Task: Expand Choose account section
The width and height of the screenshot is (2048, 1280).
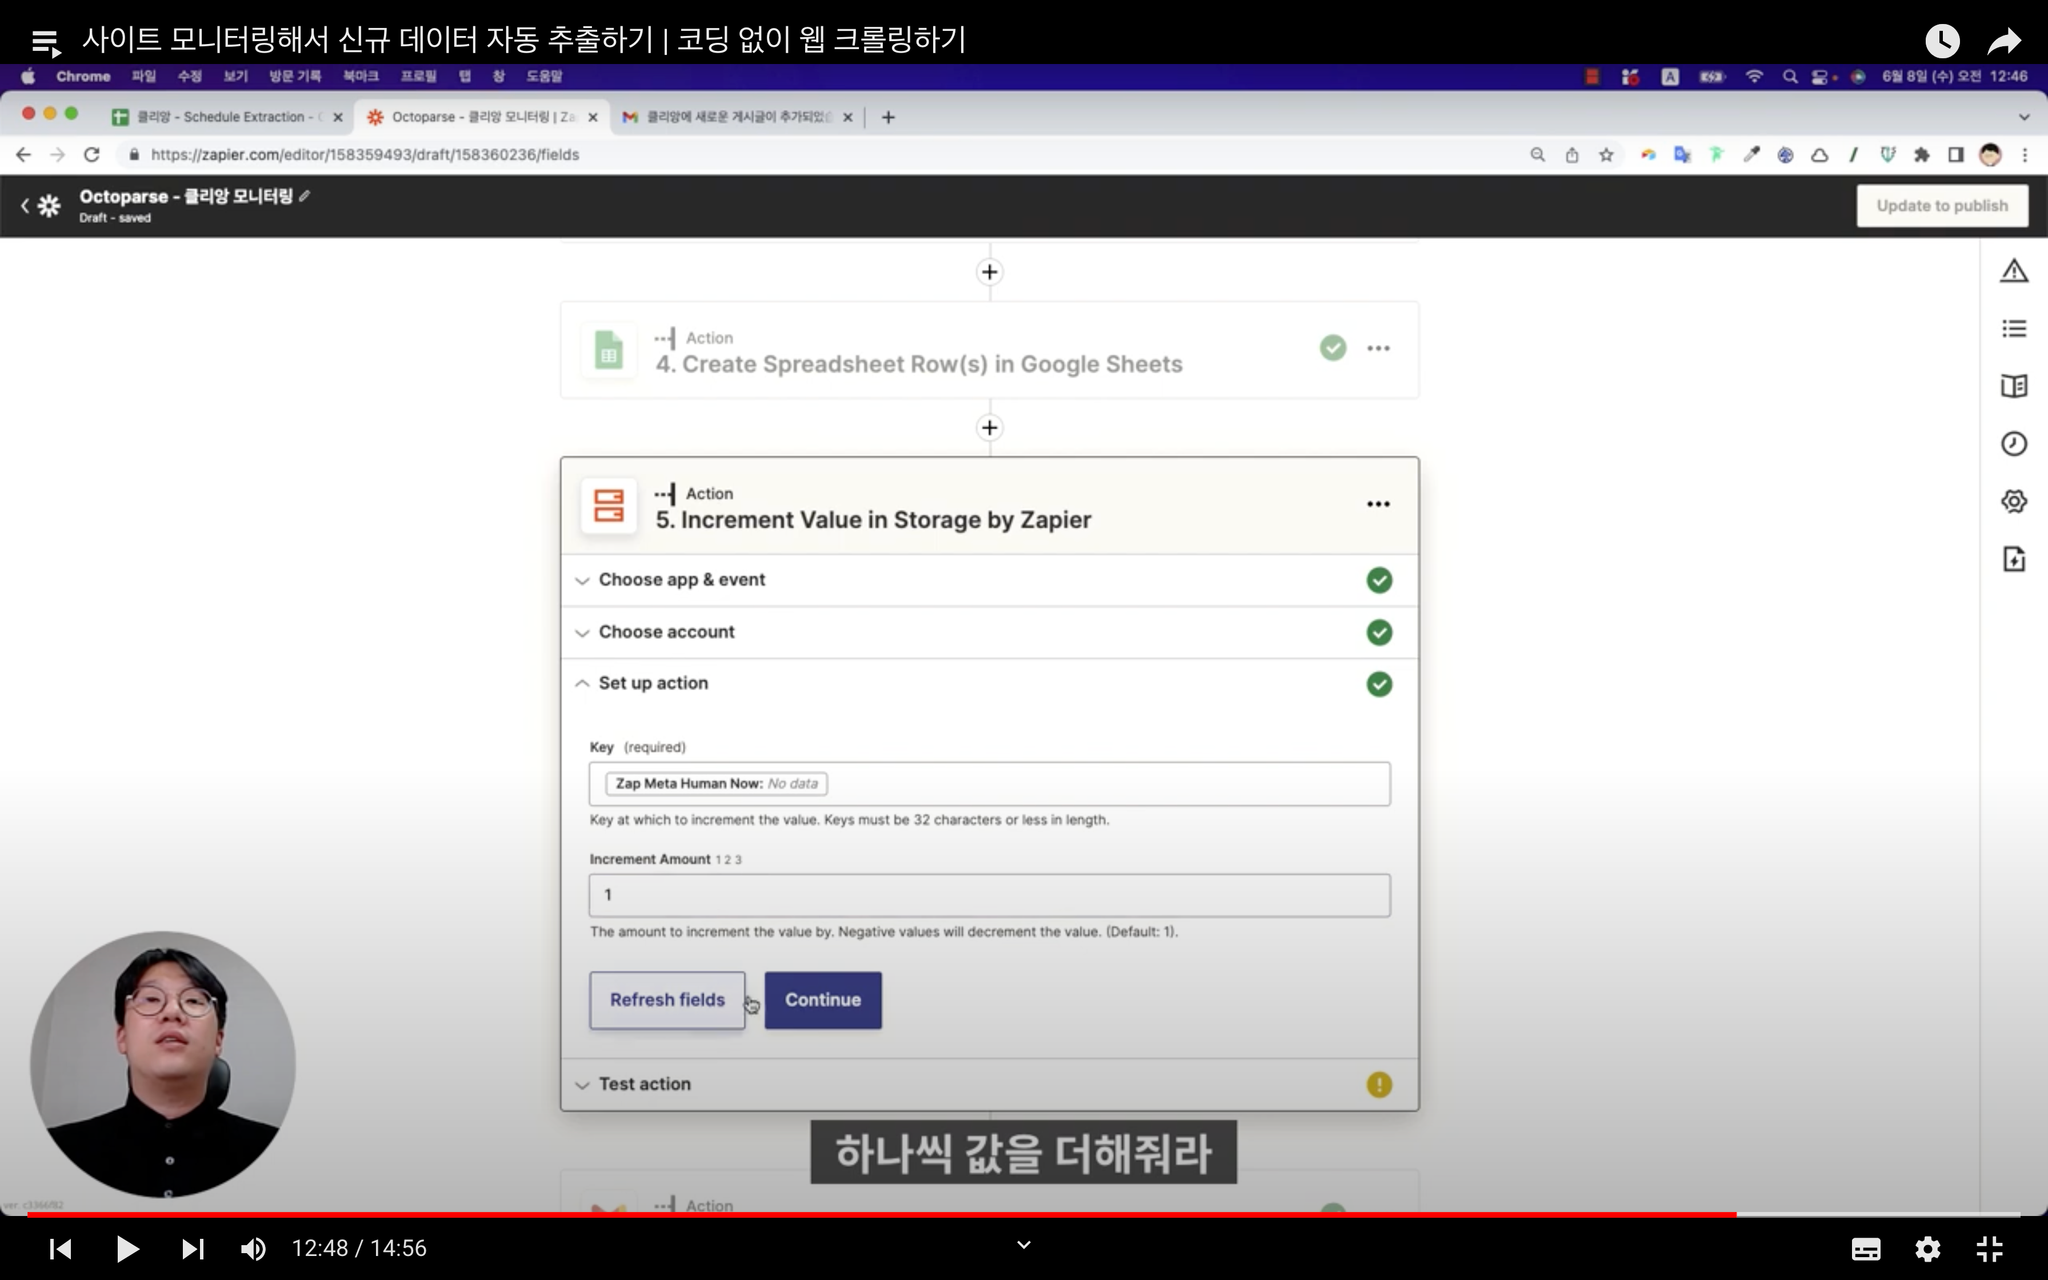Action: (x=989, y=632)
